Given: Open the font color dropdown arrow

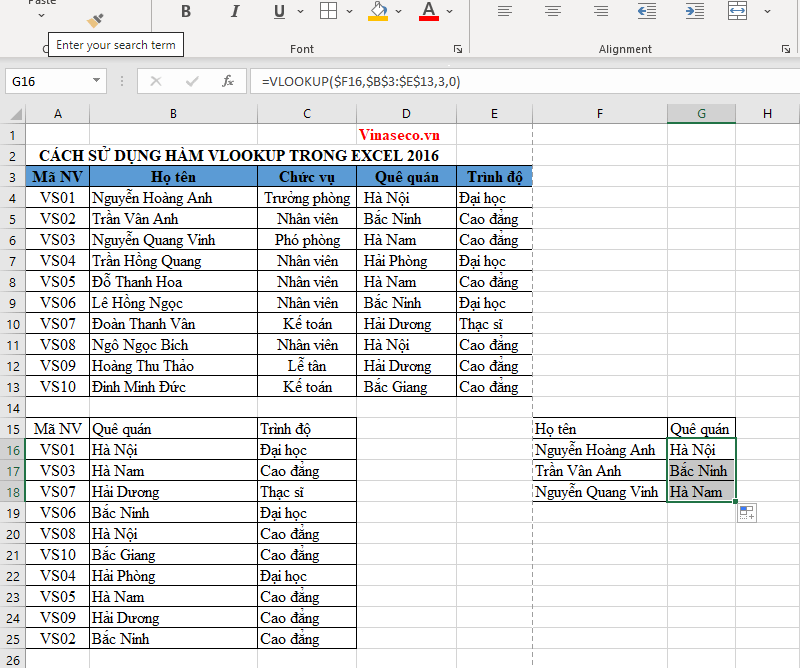Looking at the screenshot, I should click(450, 12).
